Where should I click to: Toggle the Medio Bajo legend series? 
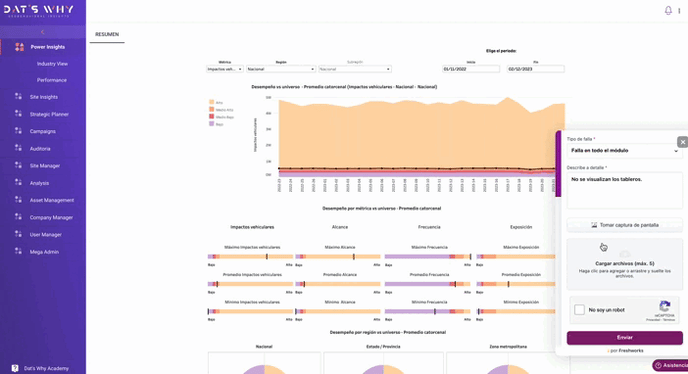222,117
